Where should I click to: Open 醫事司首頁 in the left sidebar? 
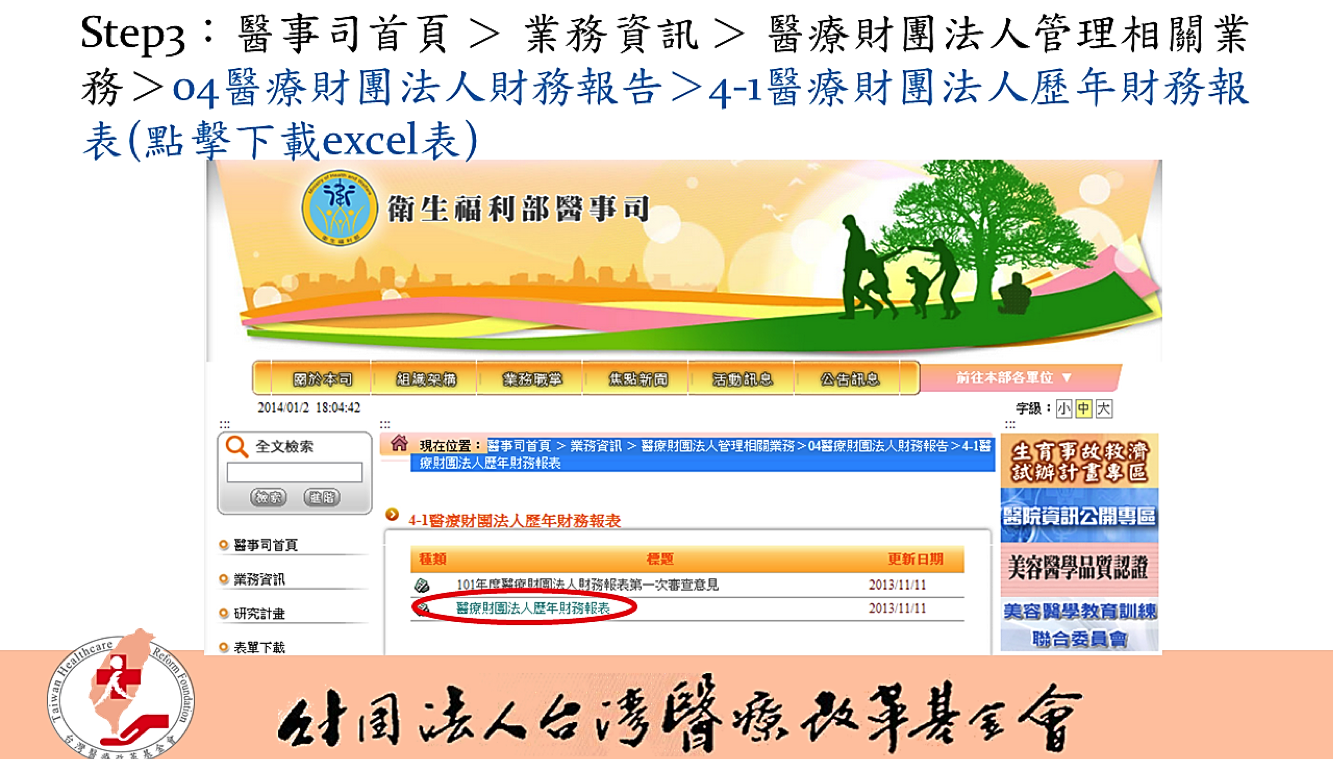coord(266,545)
